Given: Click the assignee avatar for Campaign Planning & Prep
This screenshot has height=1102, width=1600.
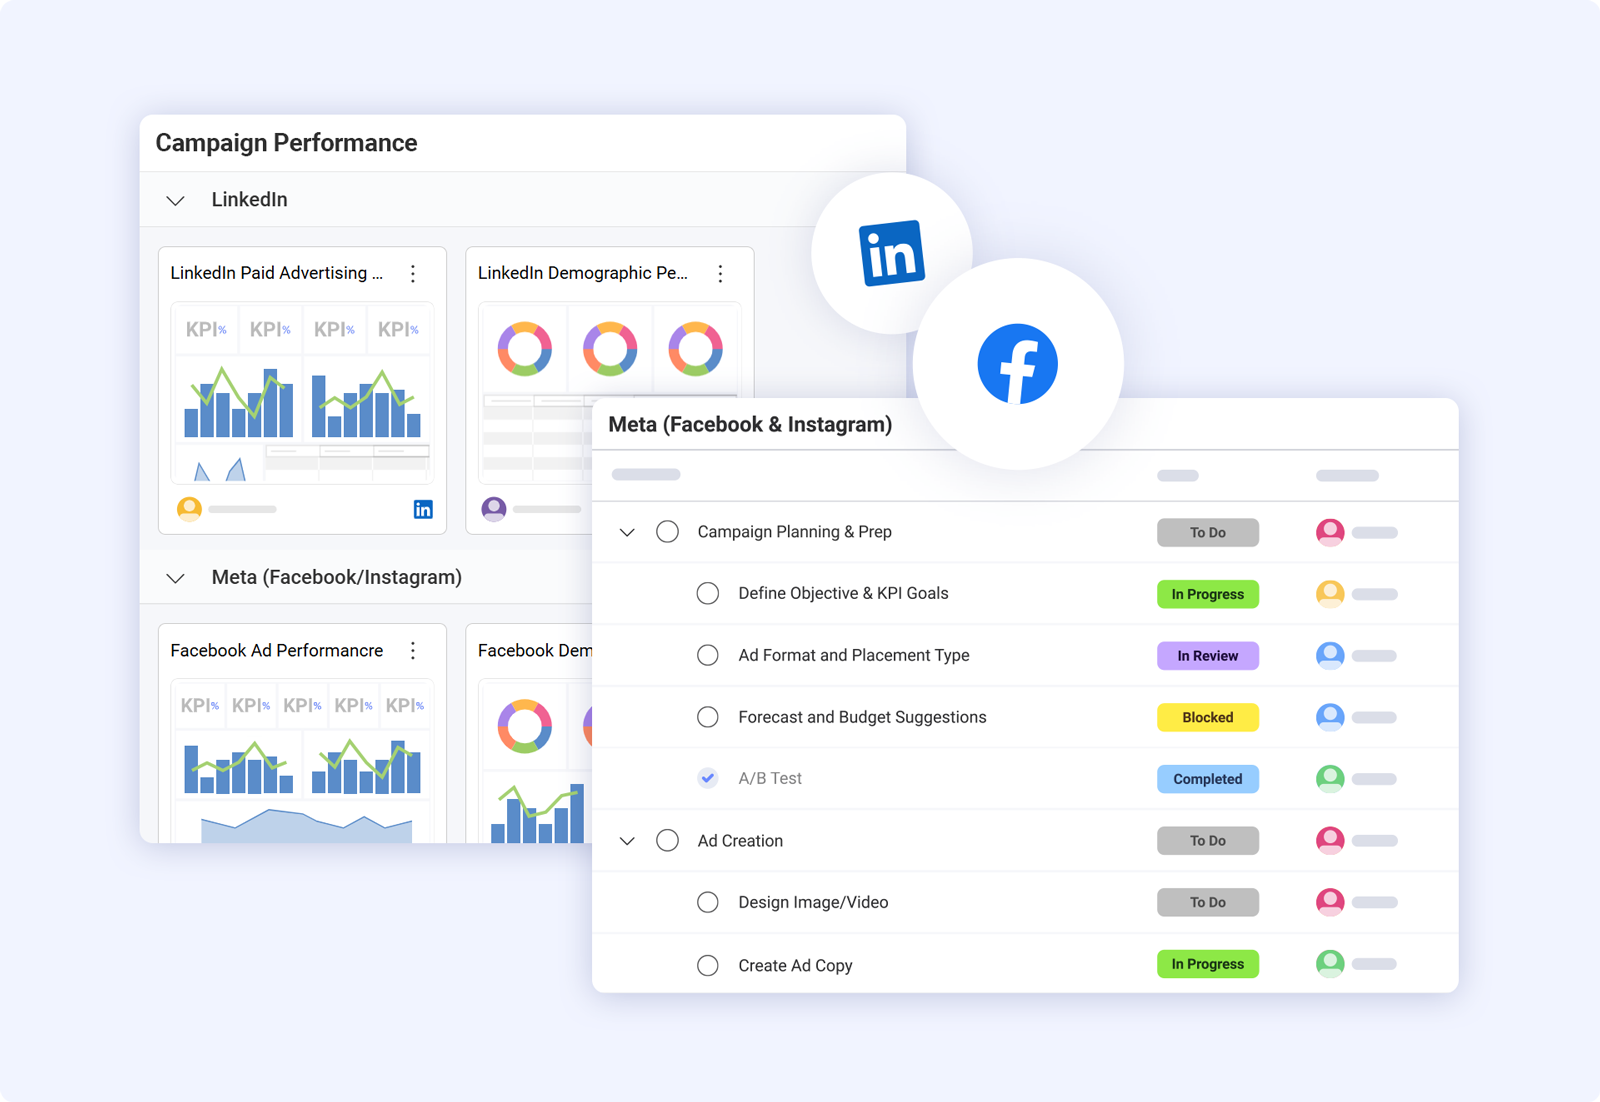Looking at the screenshot, I should pyautogui.click(x=1330, y=532).
